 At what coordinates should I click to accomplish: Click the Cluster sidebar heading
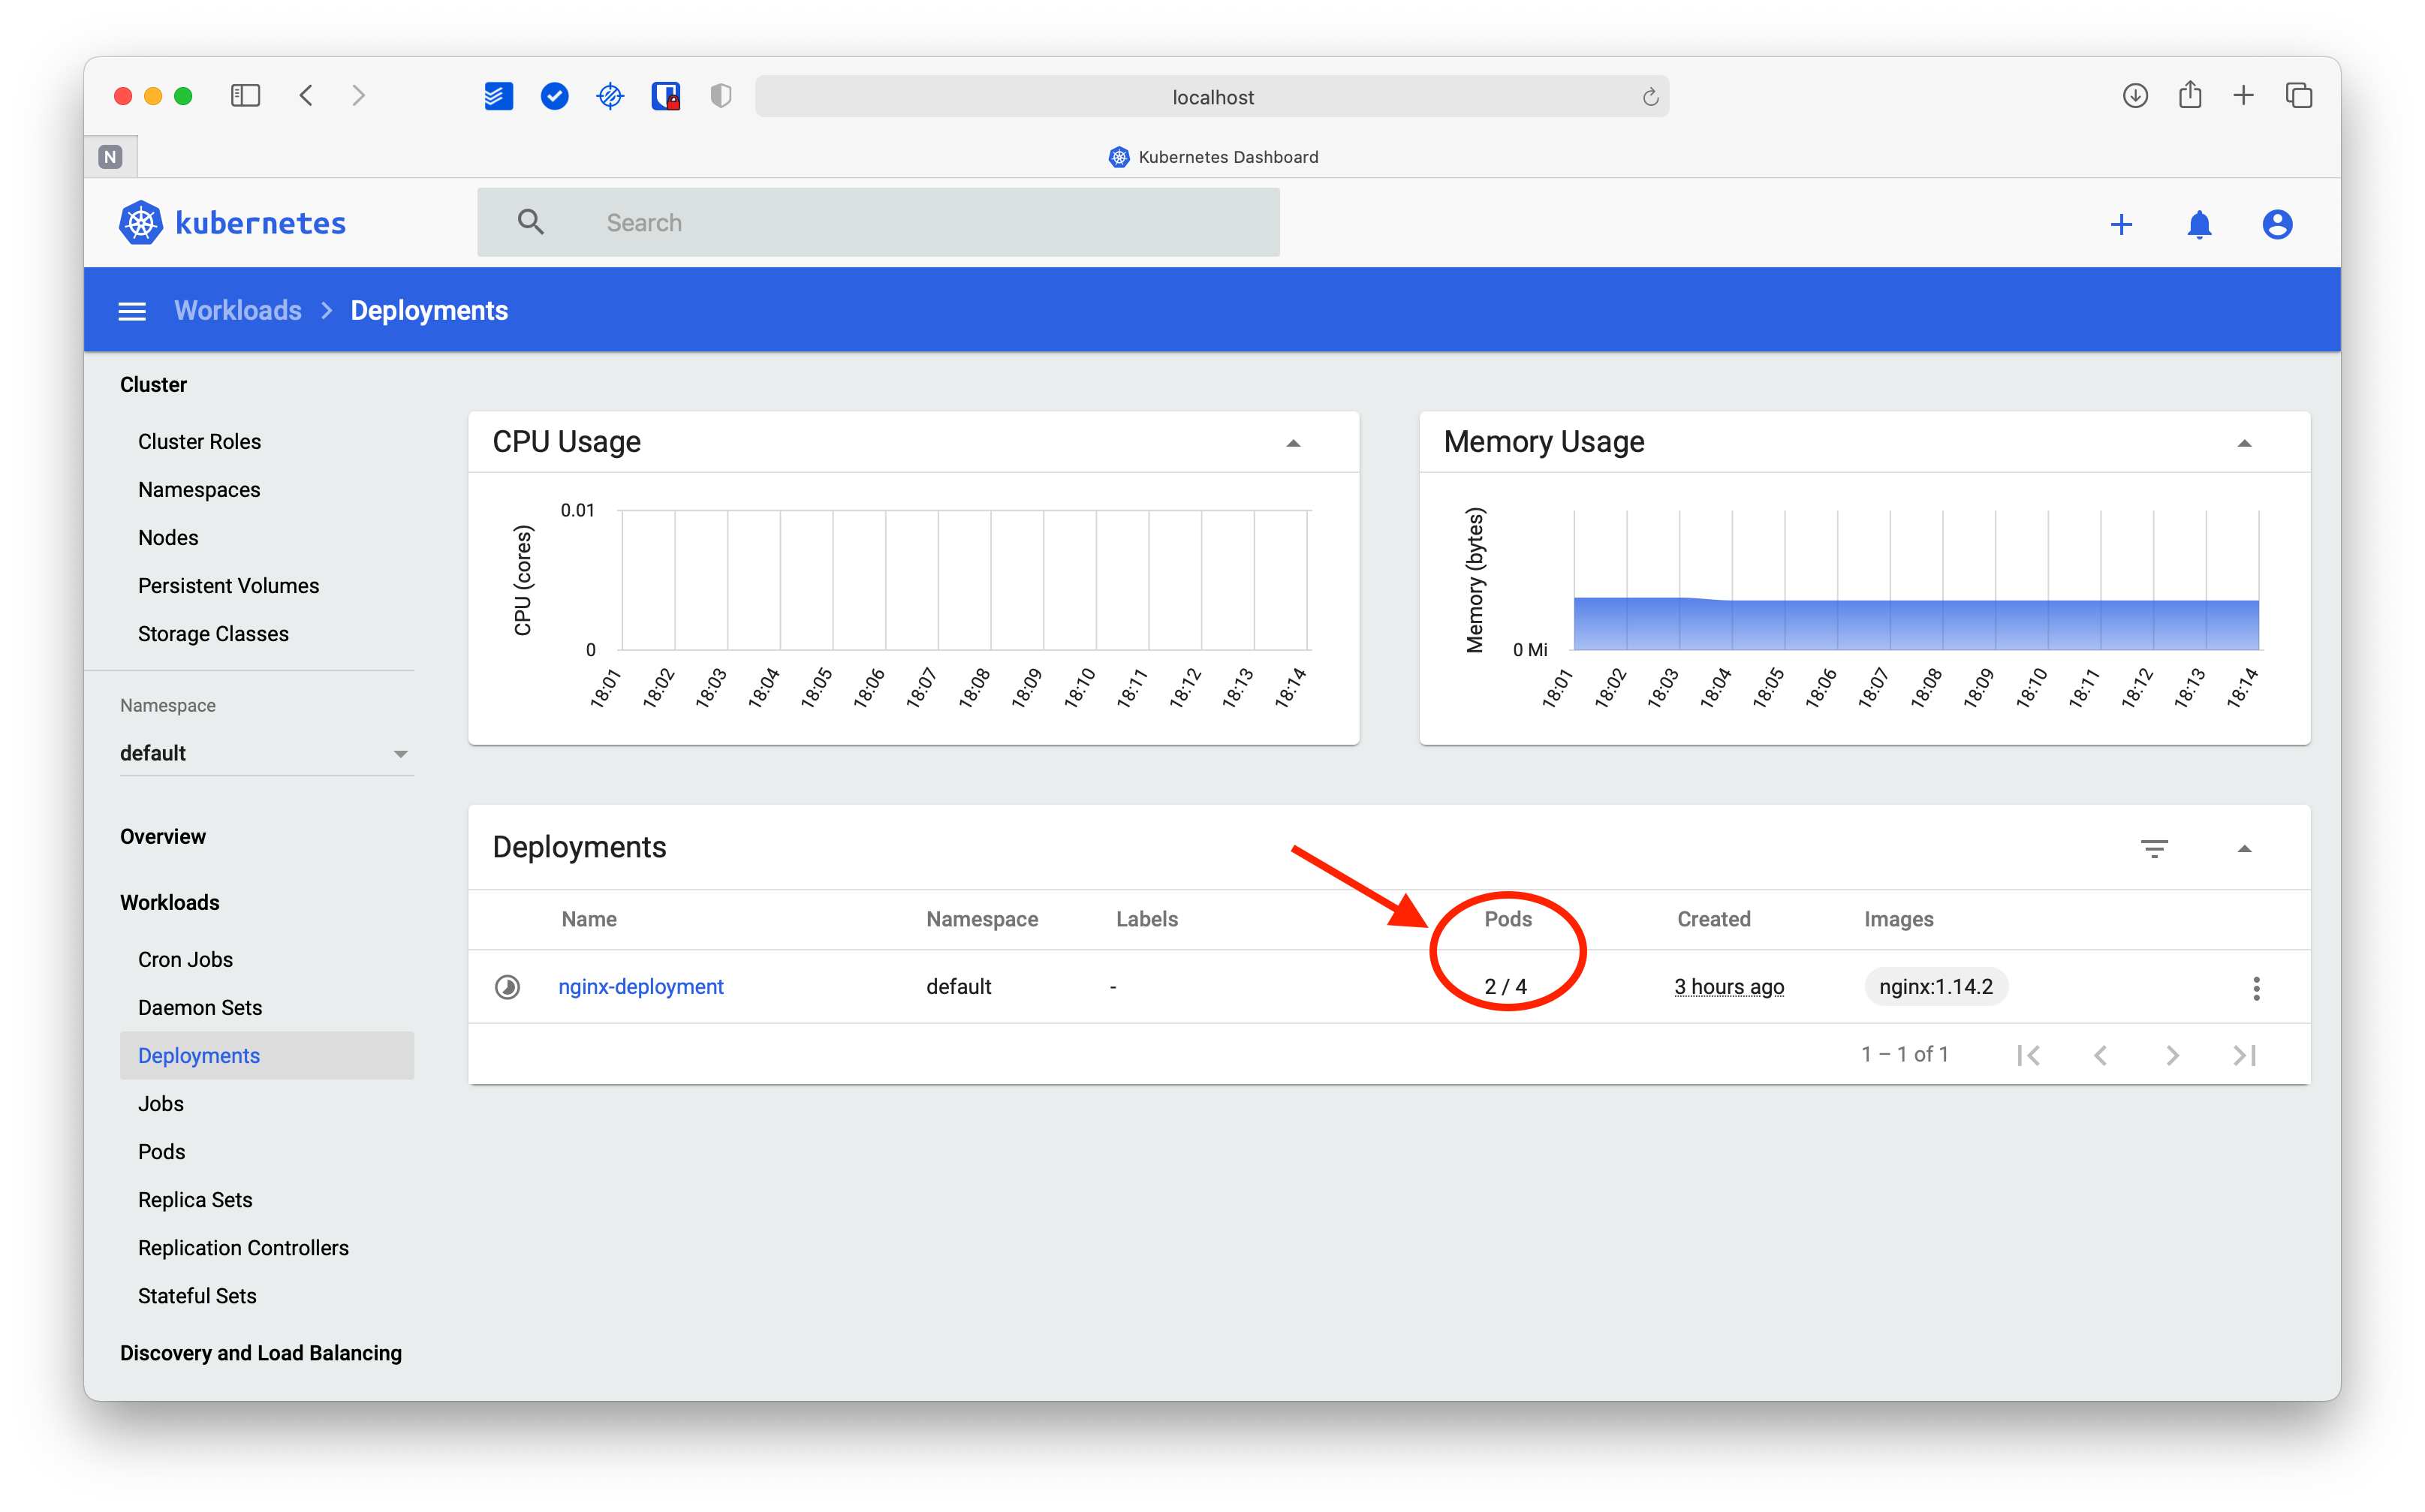coord(153,384)
